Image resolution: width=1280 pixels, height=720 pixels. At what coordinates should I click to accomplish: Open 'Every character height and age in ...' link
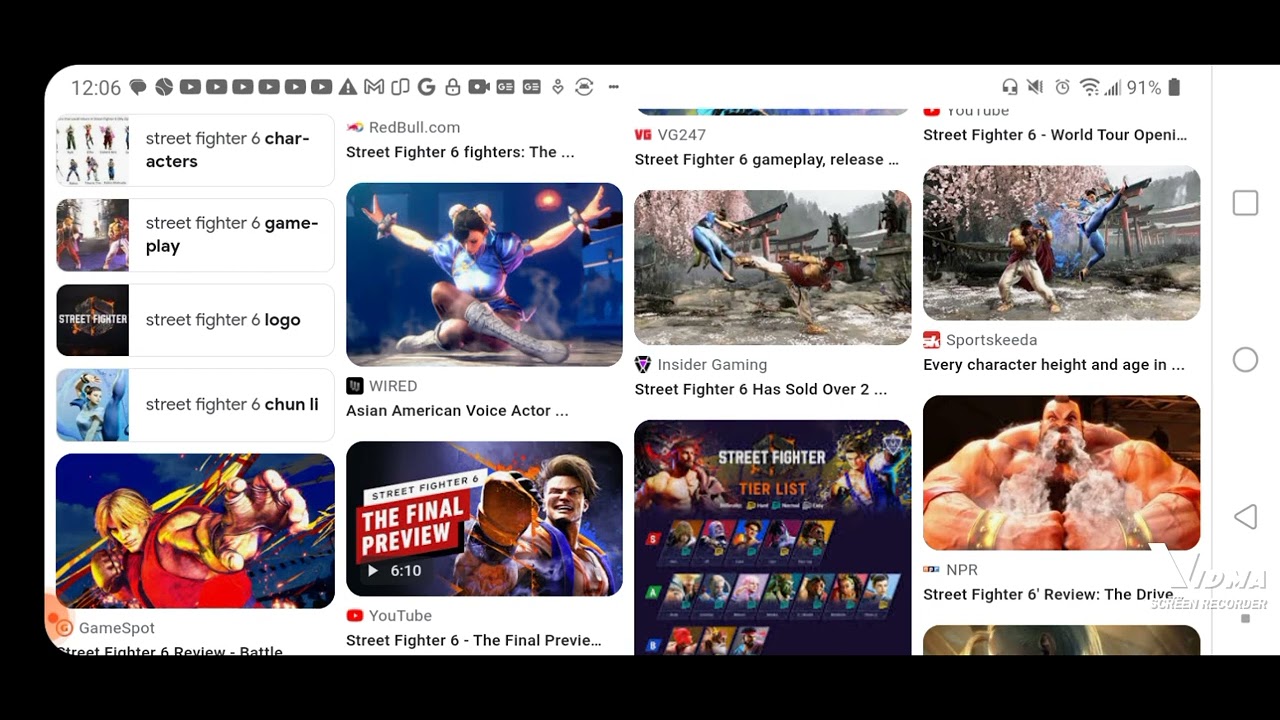click(1054, 365)
